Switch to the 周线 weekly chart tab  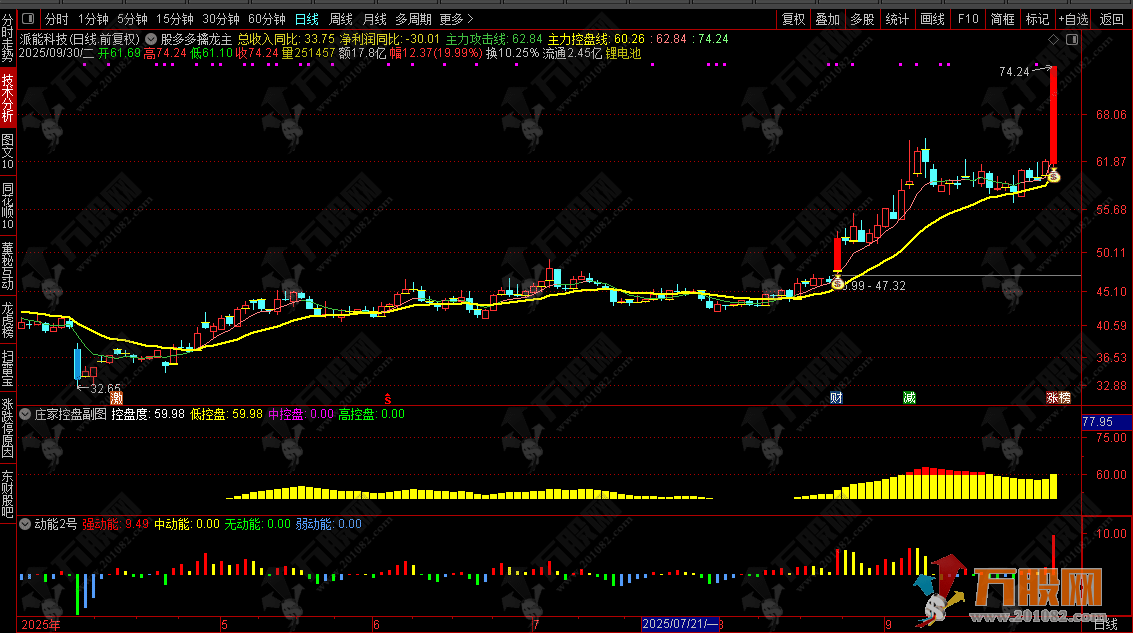click(x=341, y=19)
